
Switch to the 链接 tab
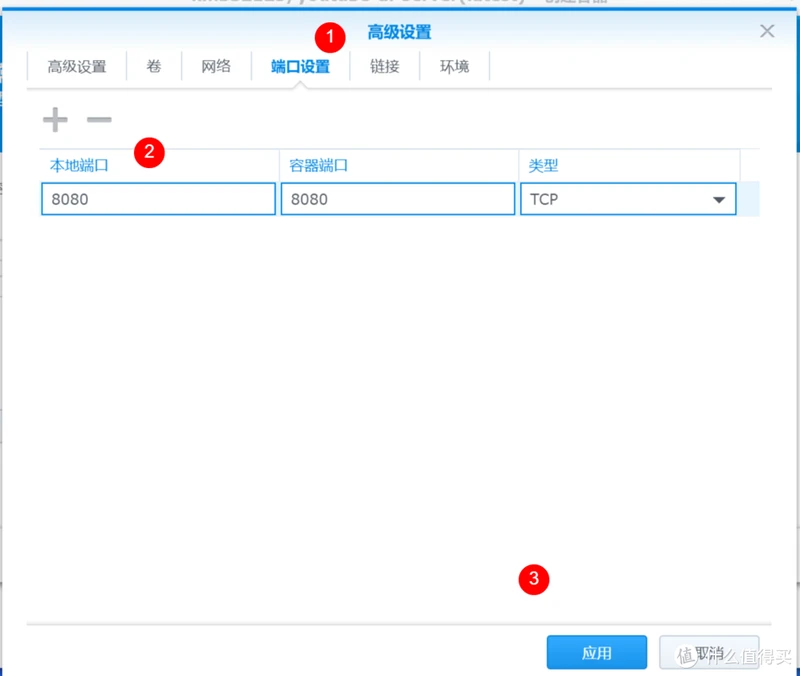point(384,66)
